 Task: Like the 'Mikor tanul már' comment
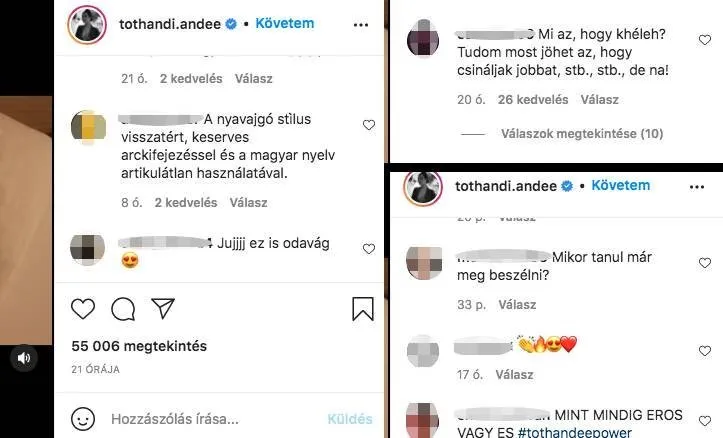[705, 263]
